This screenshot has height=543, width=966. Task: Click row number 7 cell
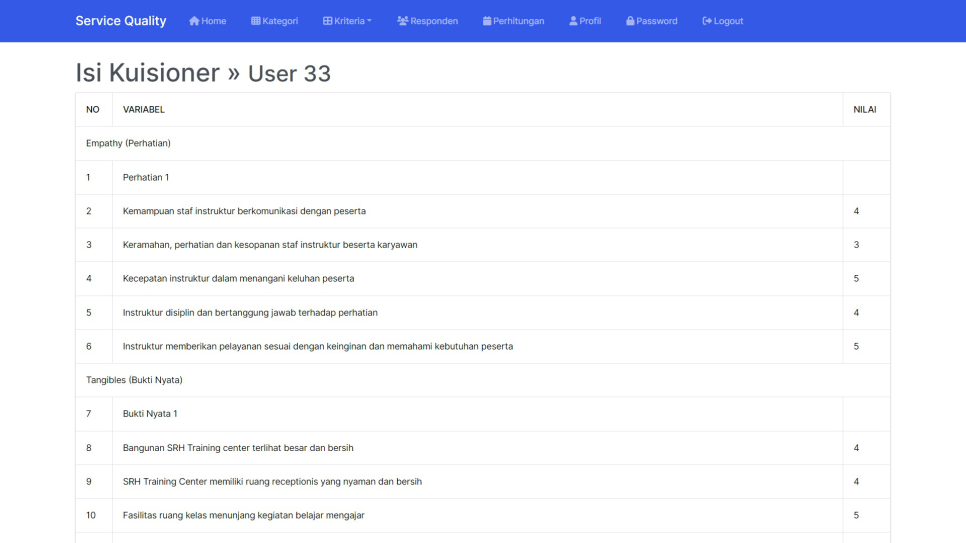(94, 414)
